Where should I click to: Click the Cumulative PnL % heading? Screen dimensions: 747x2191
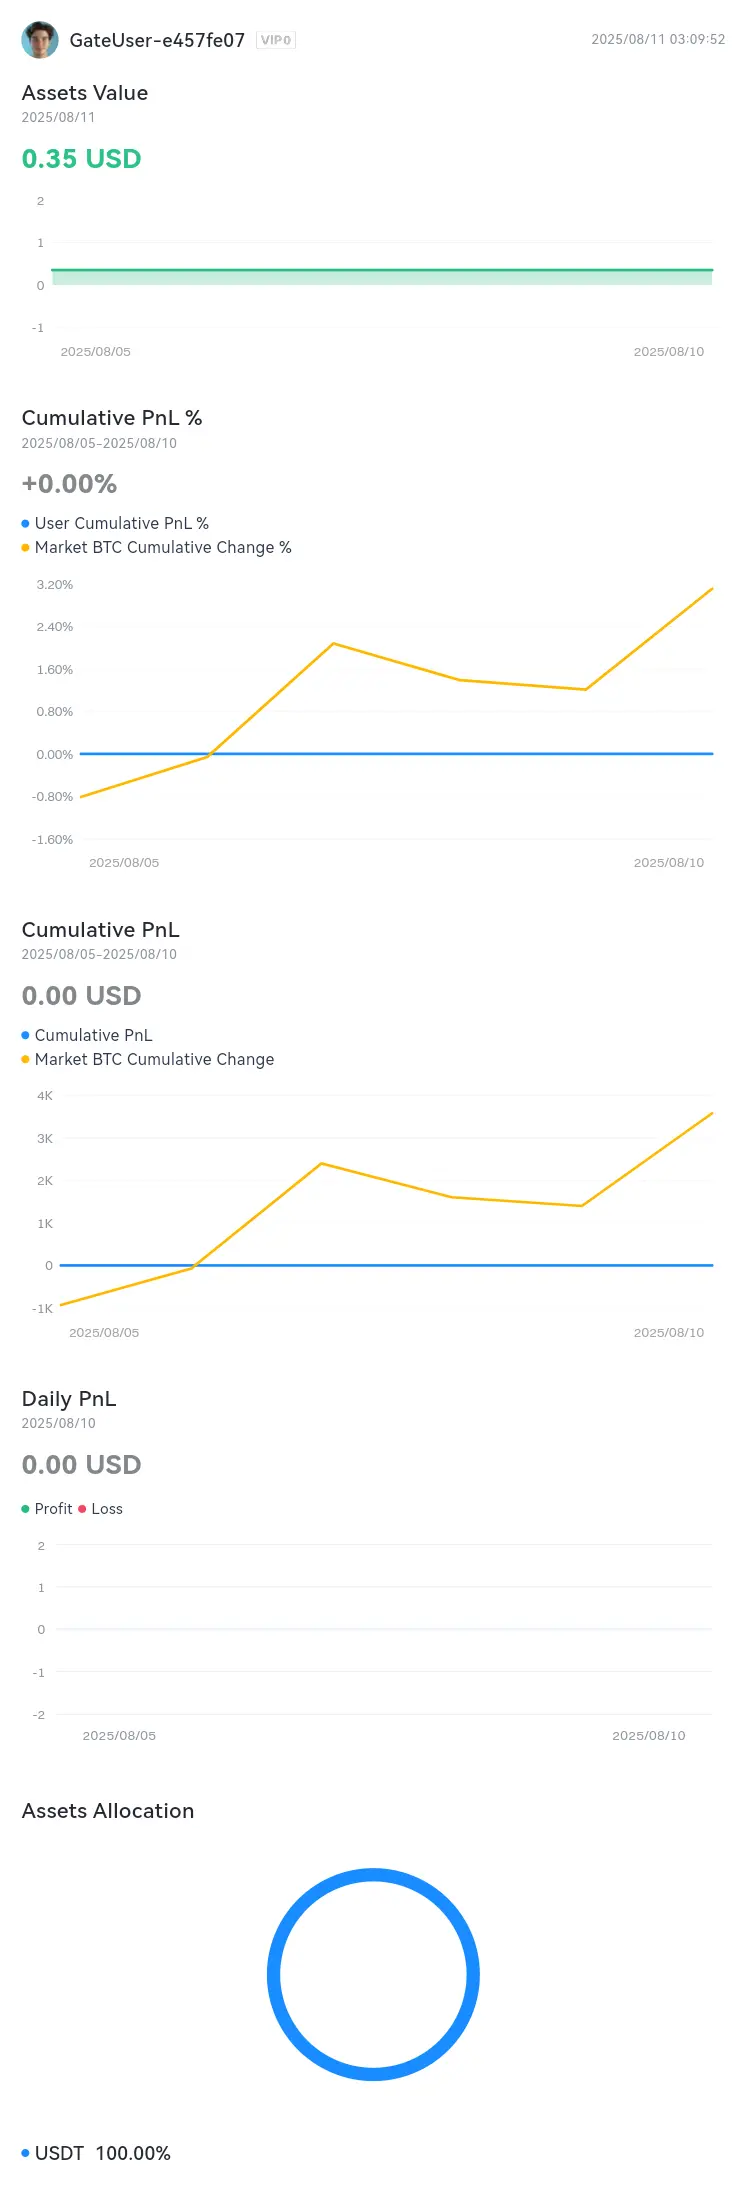(x=112, y=418)
